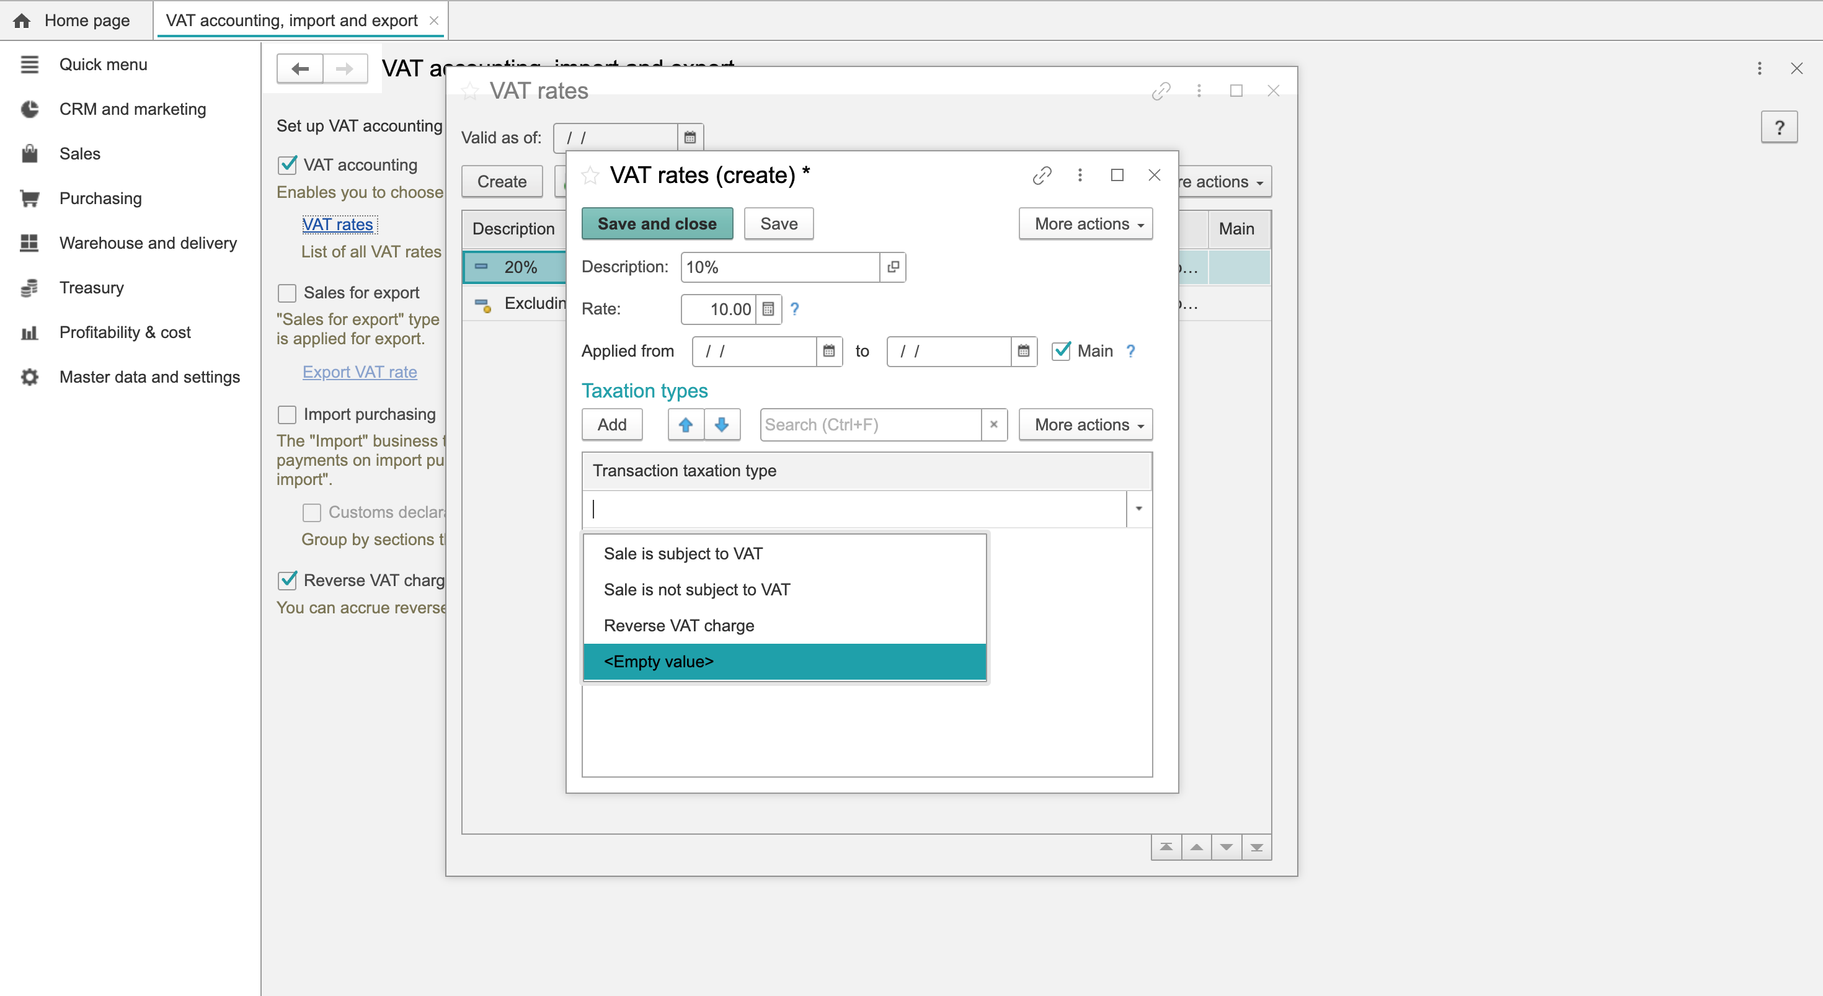This screenshot has width=1823, height=996.
Task: Open Master data and settings
Action: click(x=149, y=377)
